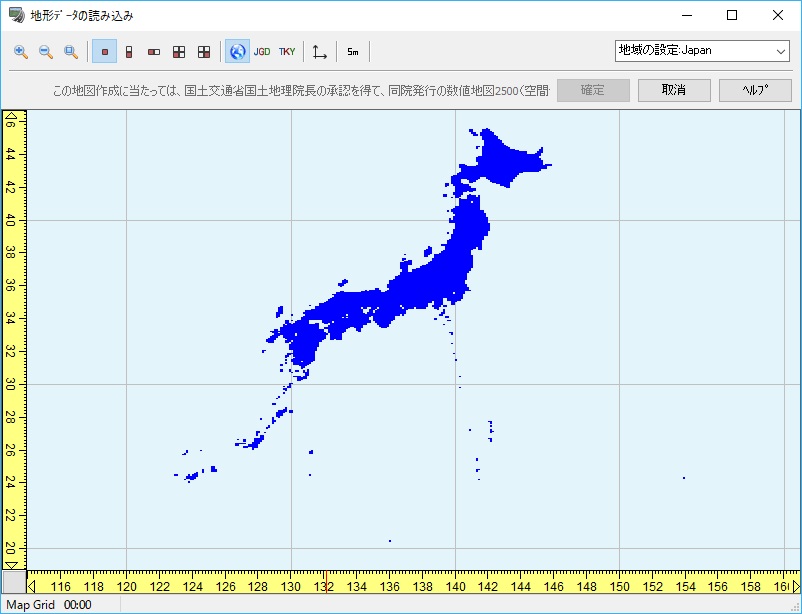Click the ﾍﾙﾌﾟ help button
The image size is (802, 614).
pyautogui.click(x=755, y=90)
